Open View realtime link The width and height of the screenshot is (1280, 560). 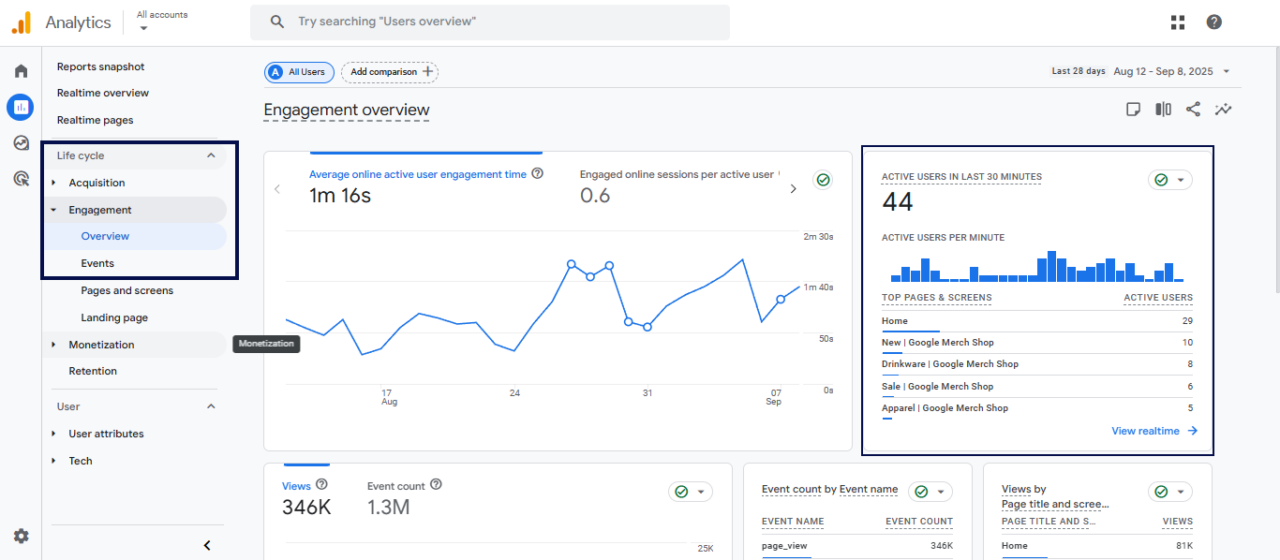click(x=1154, y=431)
